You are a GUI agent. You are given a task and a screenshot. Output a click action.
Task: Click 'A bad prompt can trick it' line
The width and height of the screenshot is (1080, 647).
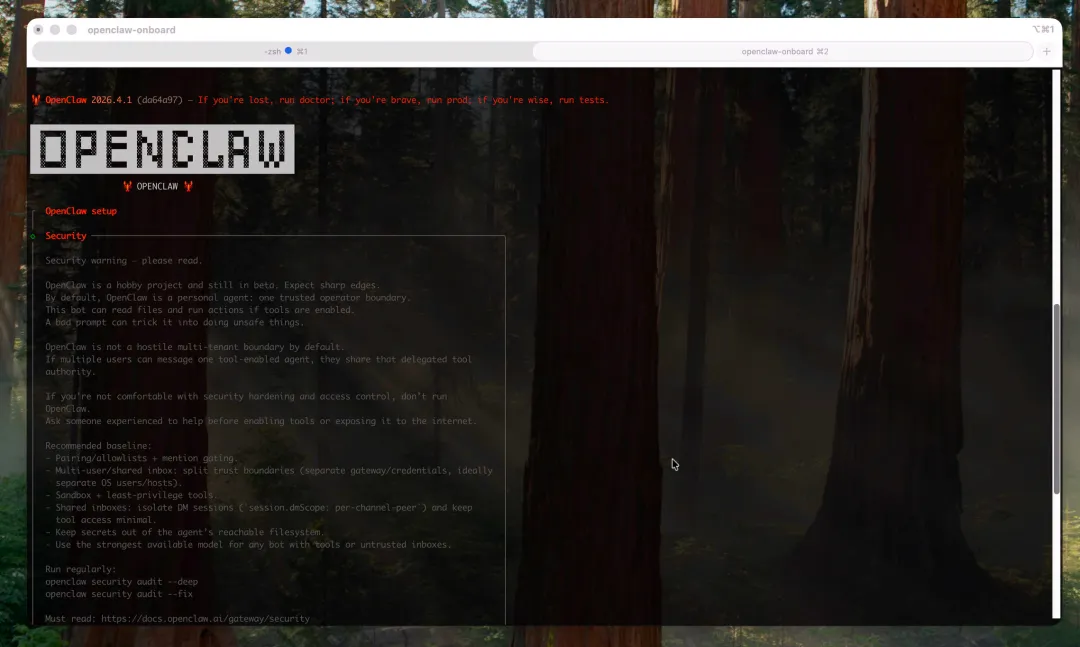[174, 322]
